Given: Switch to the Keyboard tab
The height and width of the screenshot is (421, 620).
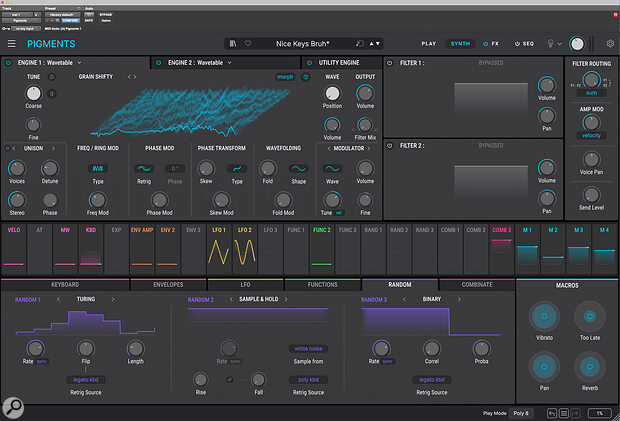Looking at the screenshot, I should click(x=65, y=285).
